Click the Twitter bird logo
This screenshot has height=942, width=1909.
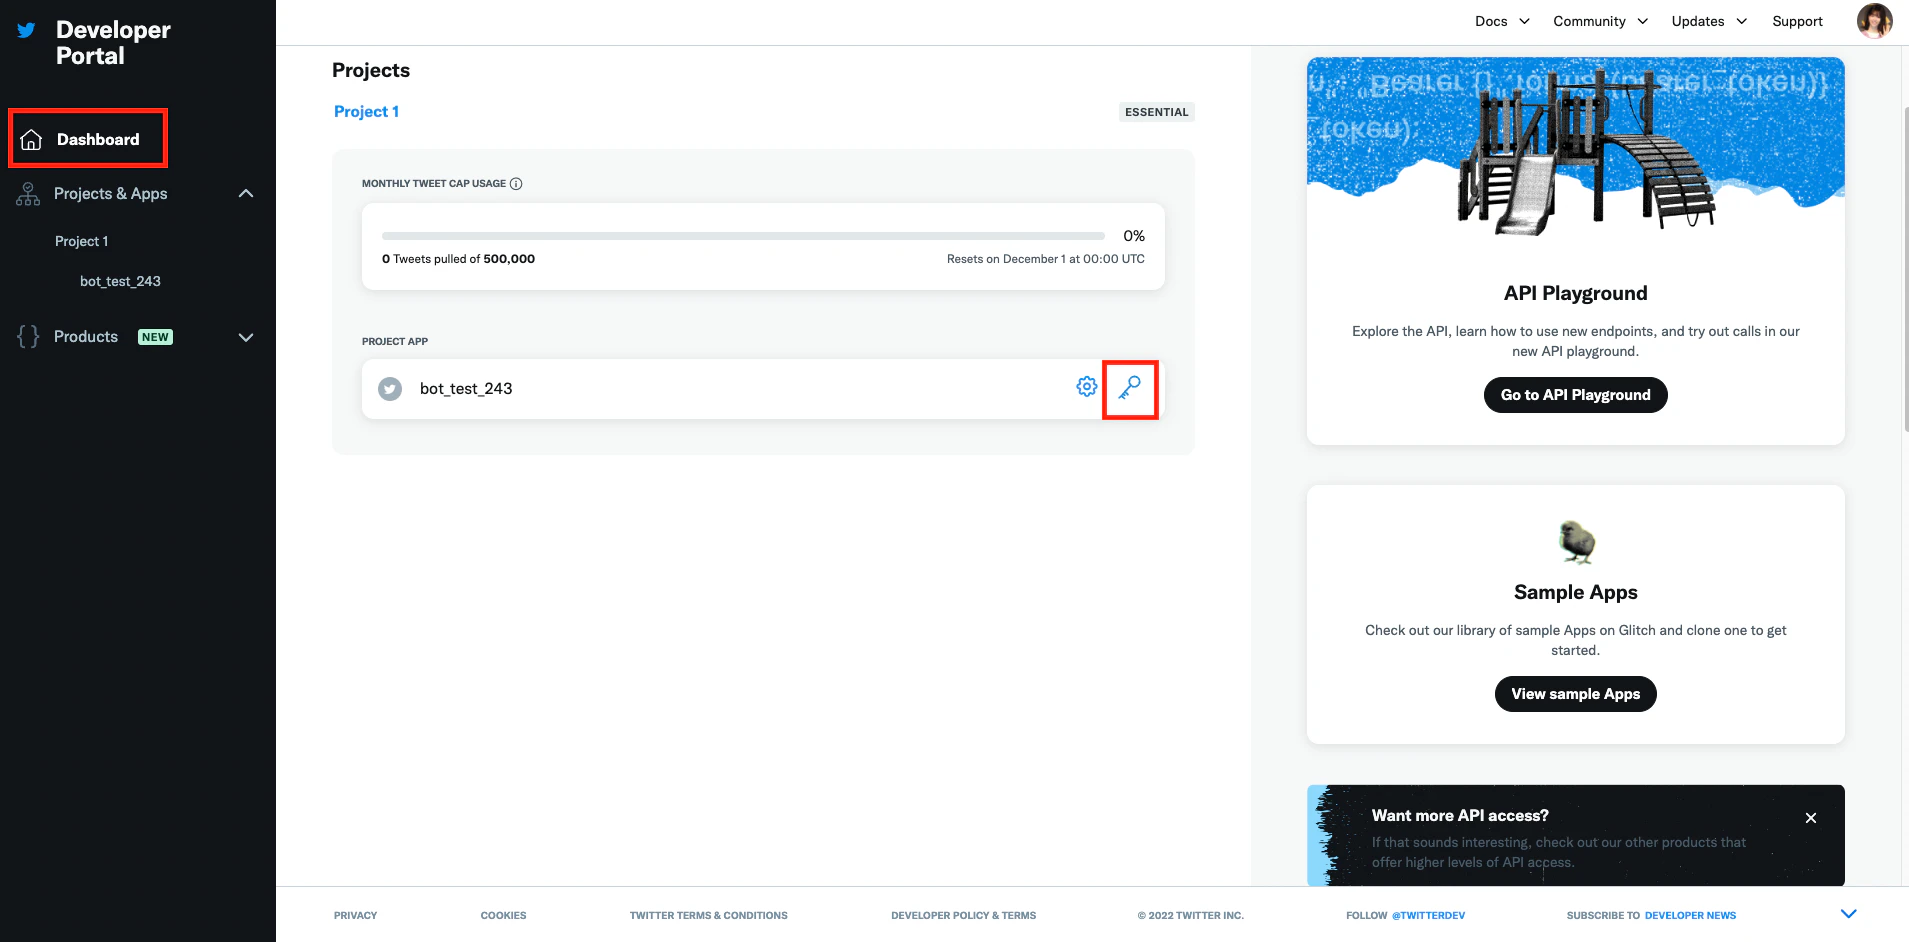click(x=27, y=30)
